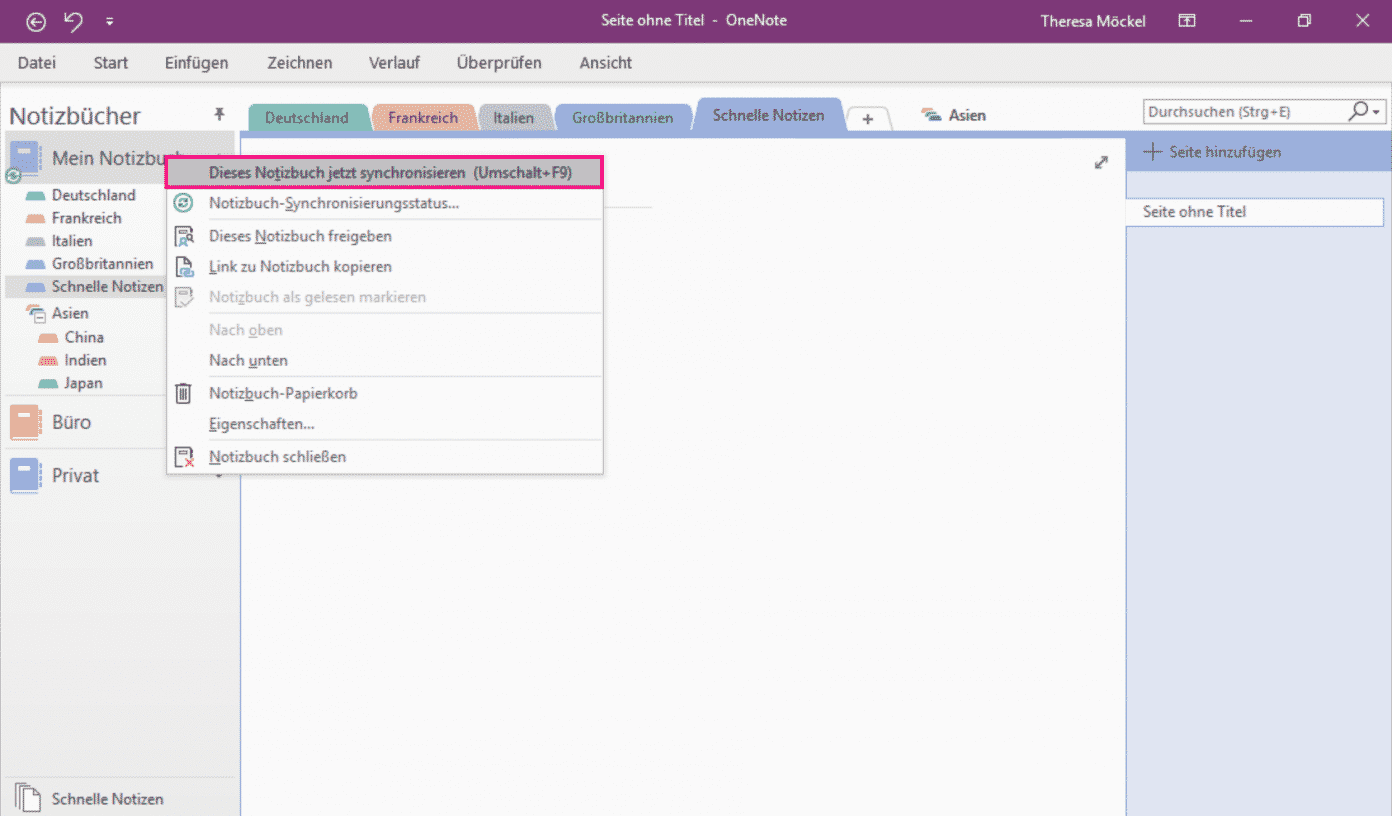Click the Undo icon in the quick access toolbar
This screenshot has width=1392, height=816.
coord(71,20)
